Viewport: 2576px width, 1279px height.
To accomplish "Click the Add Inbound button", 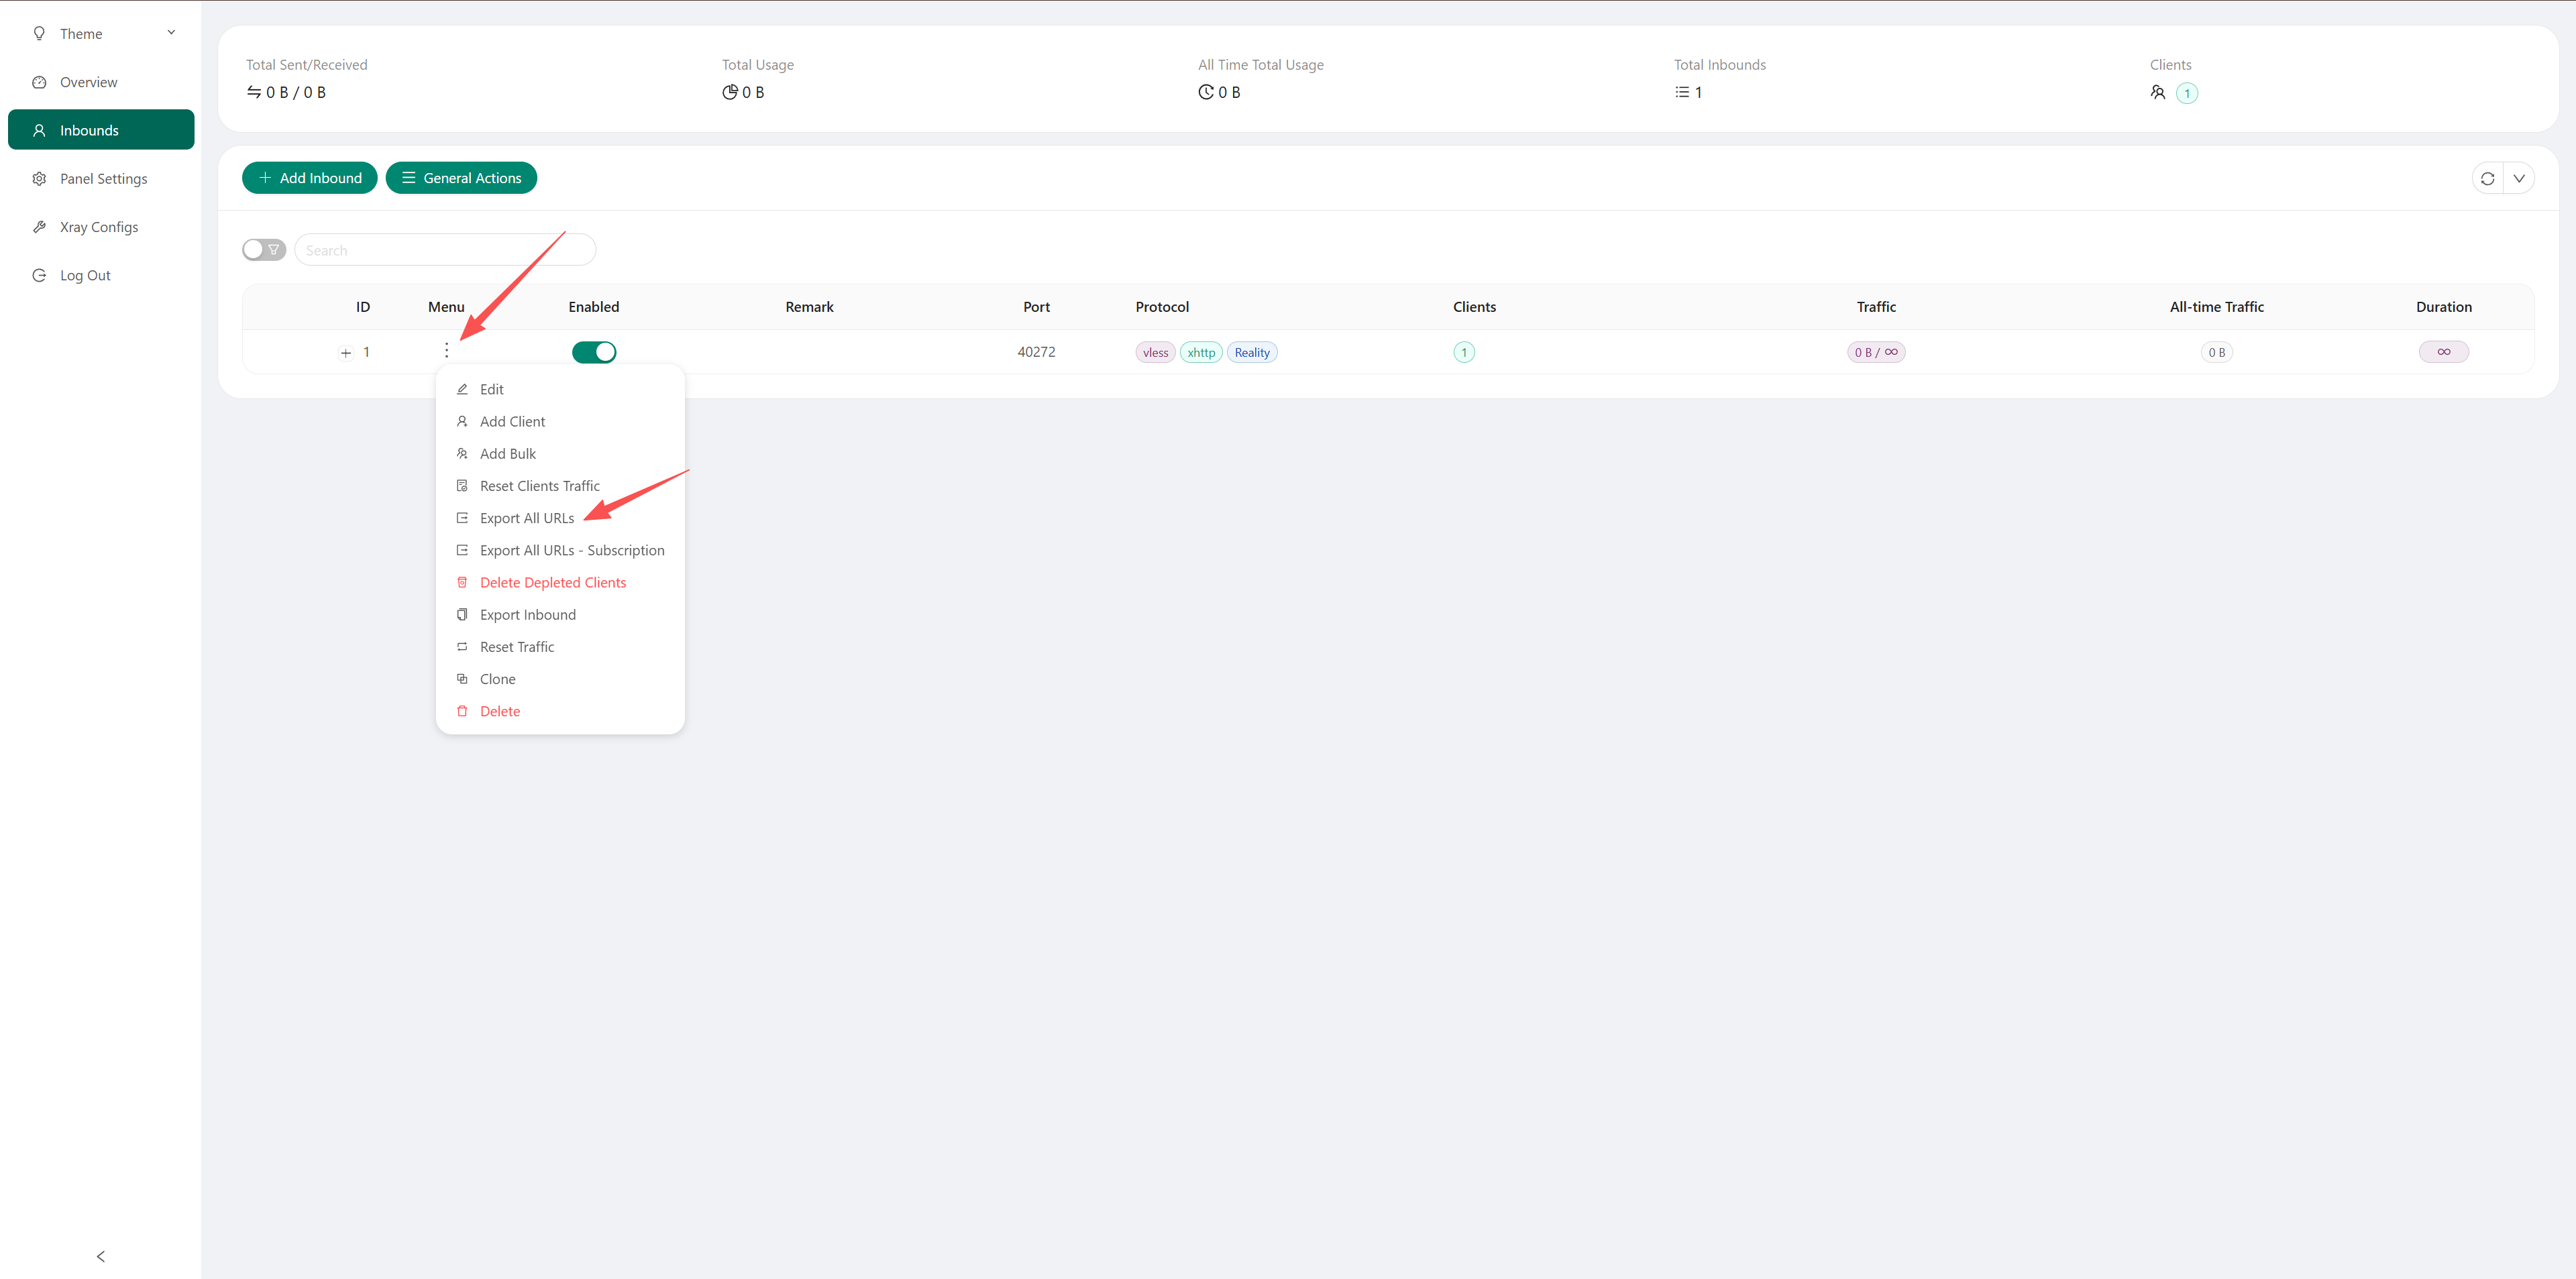I will click(310, 178).
